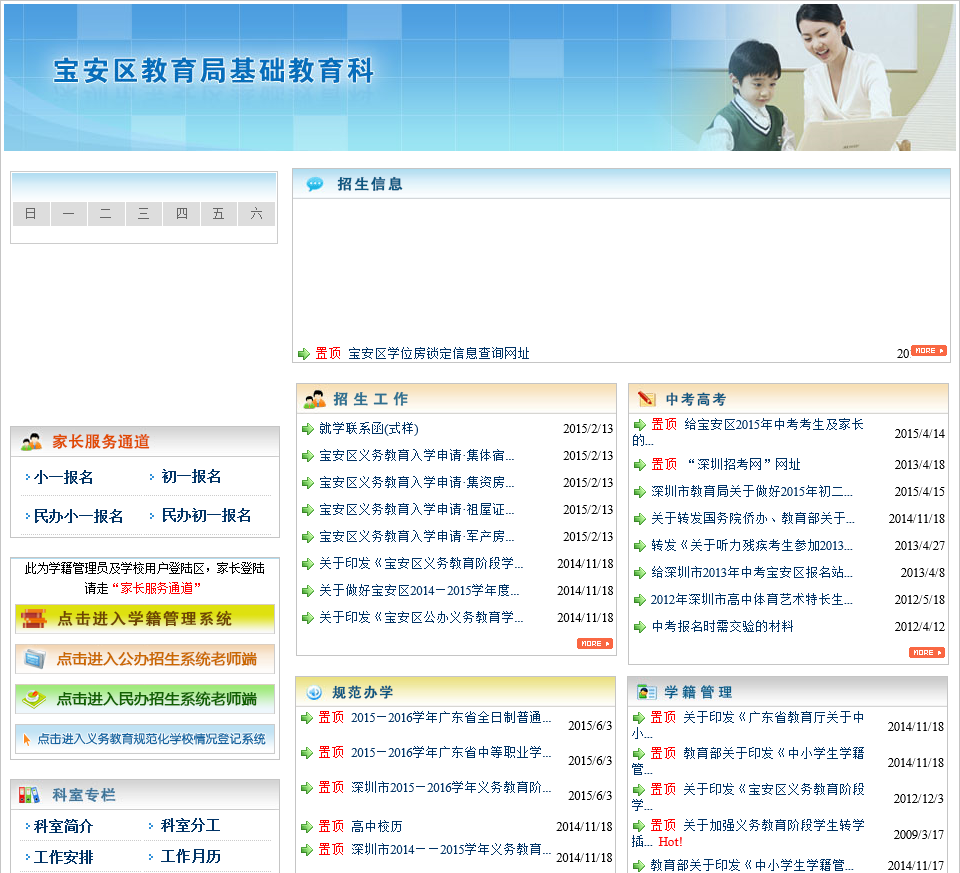Click the 规范办学 round blue icon

tap(314, 692)
